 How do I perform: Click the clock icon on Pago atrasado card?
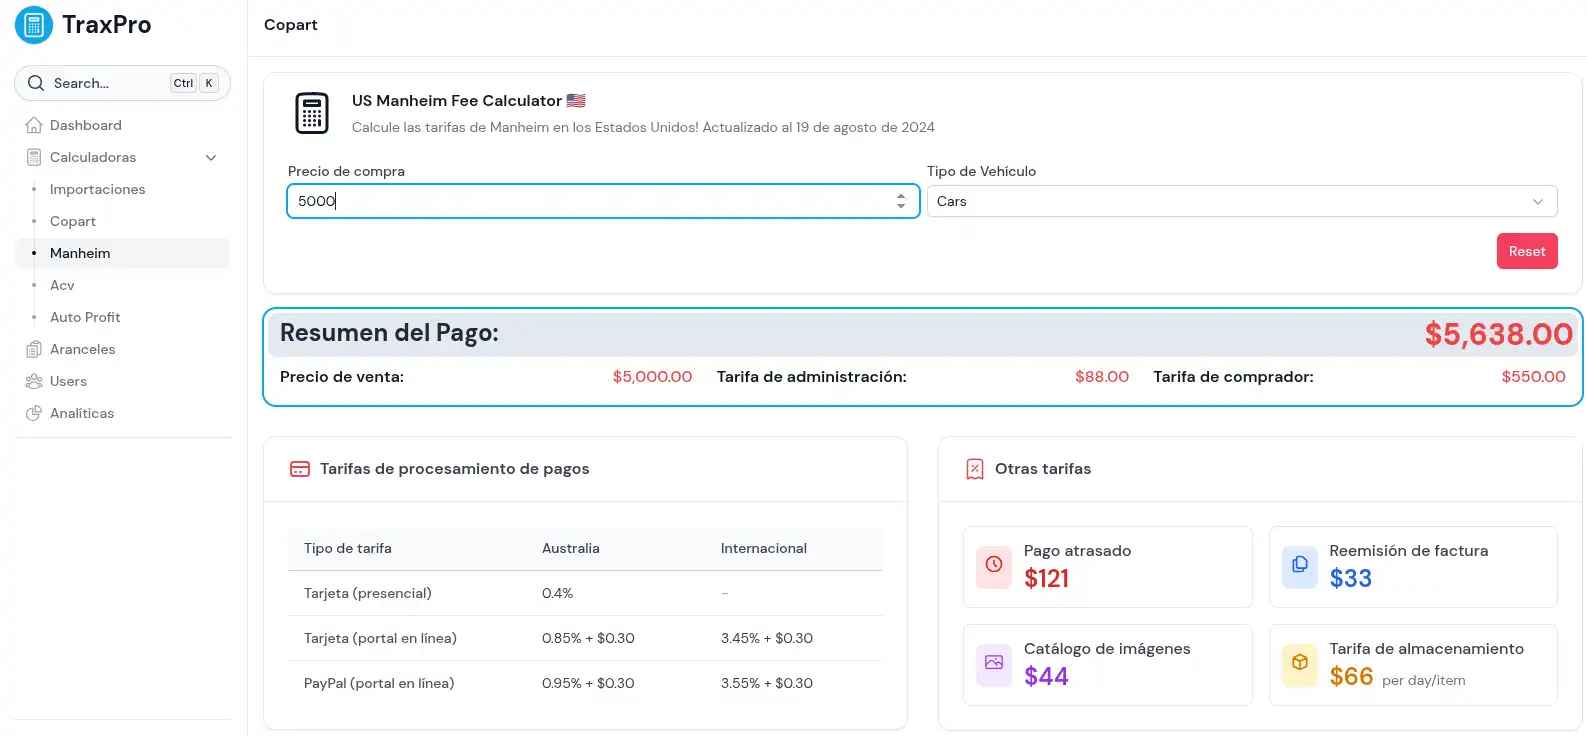coord(994,565)
